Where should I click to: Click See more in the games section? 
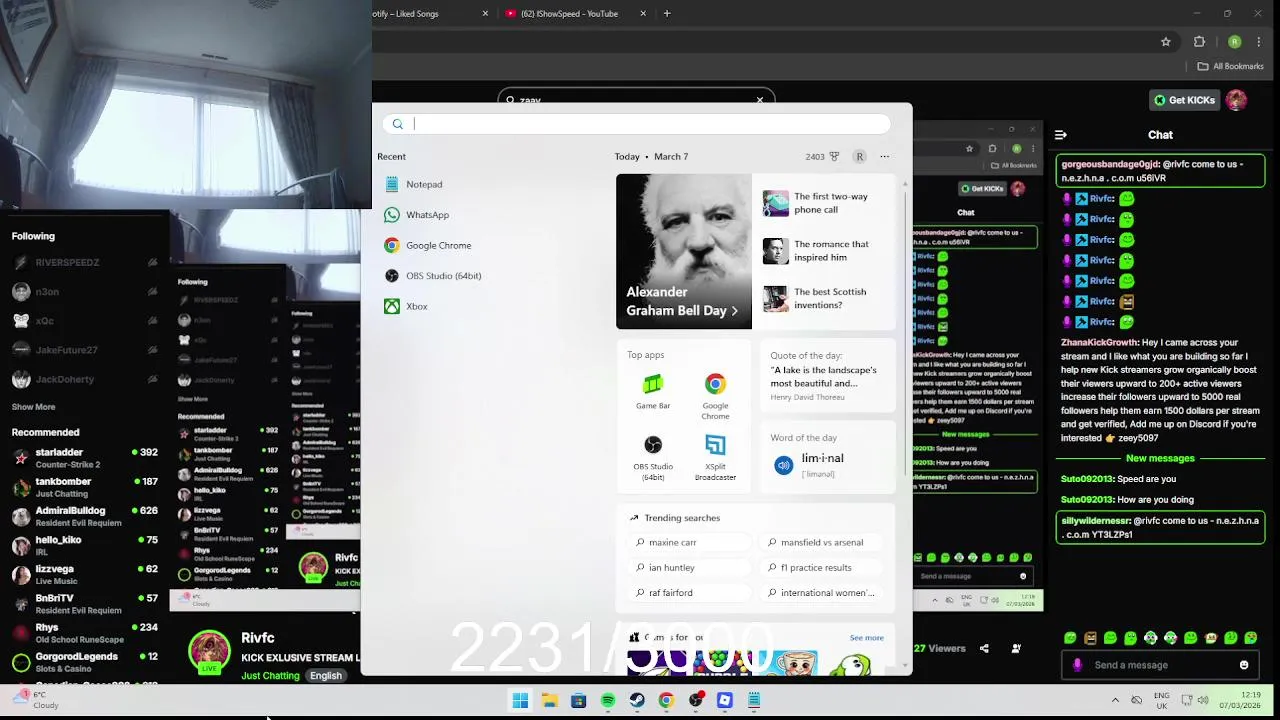(866, 638)
